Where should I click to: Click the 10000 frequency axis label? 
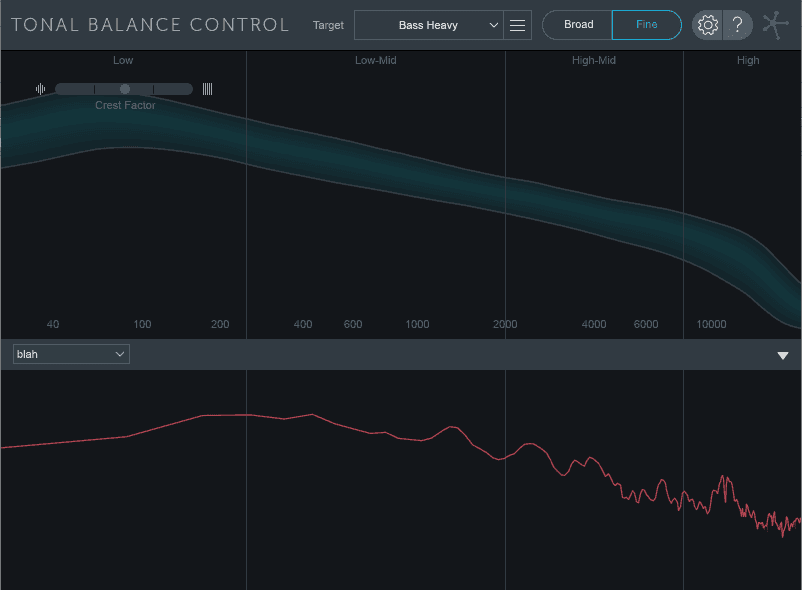711,324
